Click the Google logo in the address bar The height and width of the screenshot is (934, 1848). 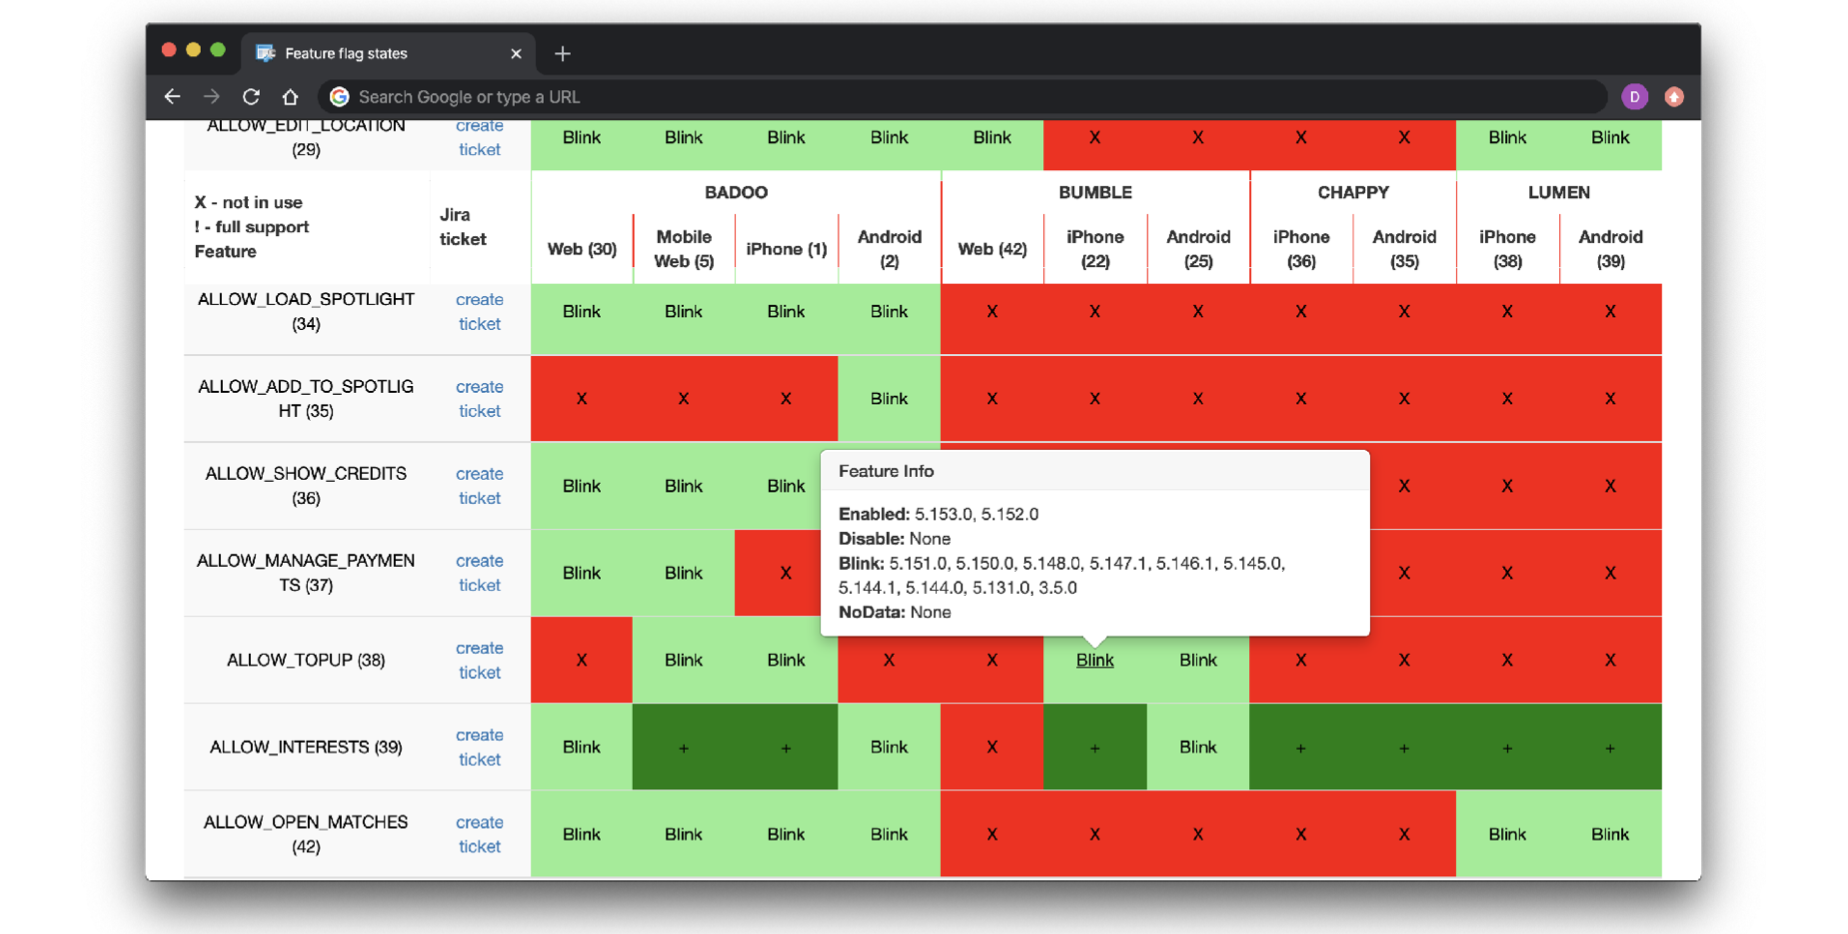340,97
